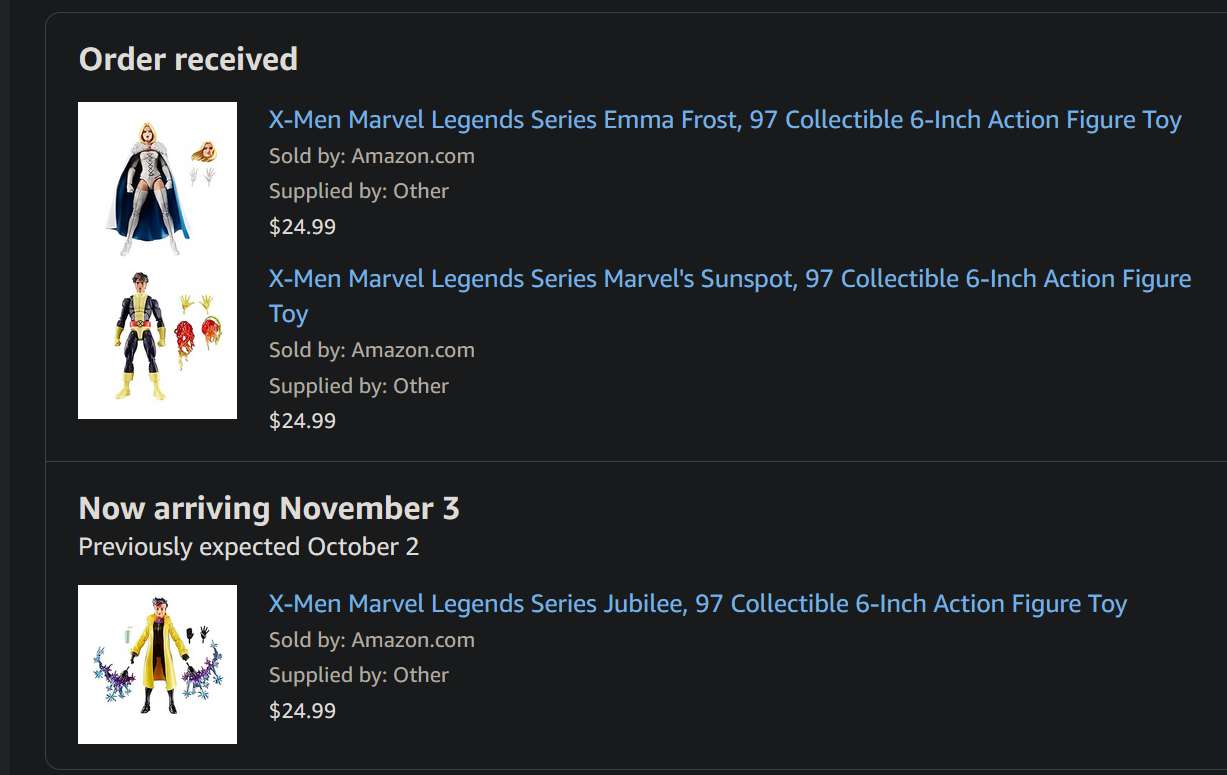This screenshot has width=1227, height=775.
Task: Click the $24.99 price under Sunspot
Action: coord(302,421)
